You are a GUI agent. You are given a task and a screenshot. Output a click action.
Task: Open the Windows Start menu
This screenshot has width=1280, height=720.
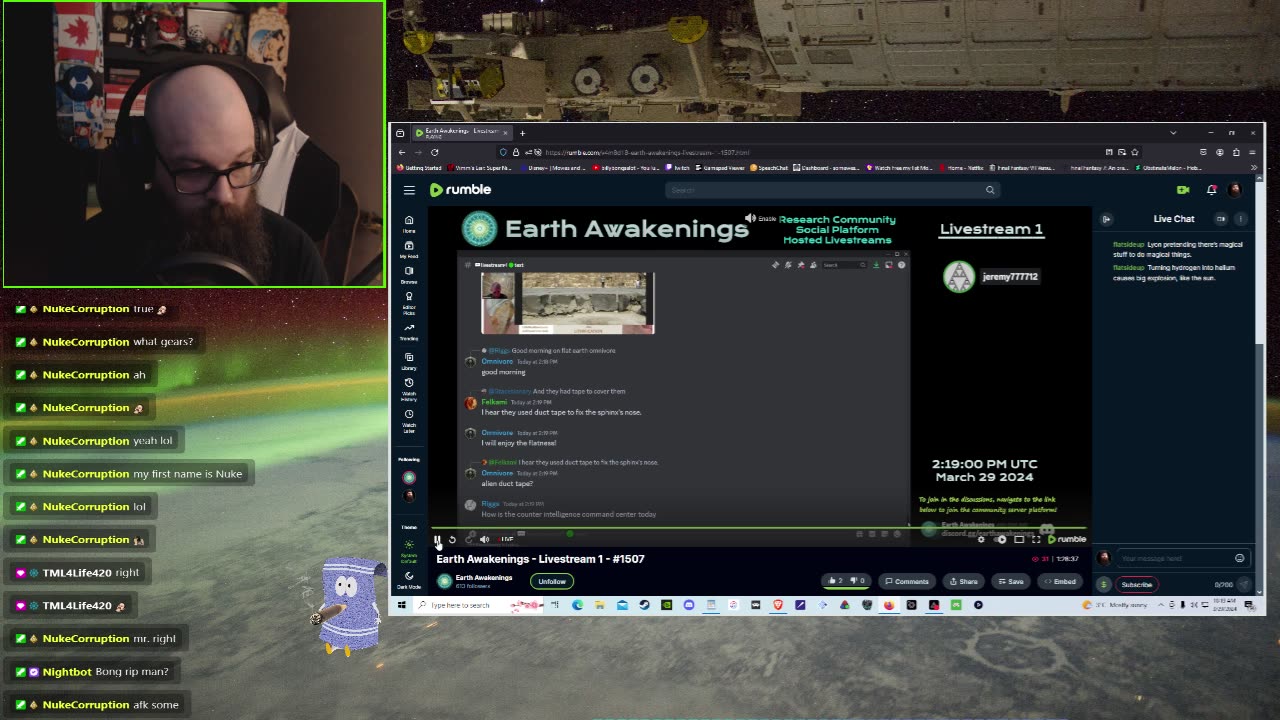[402, 605]
